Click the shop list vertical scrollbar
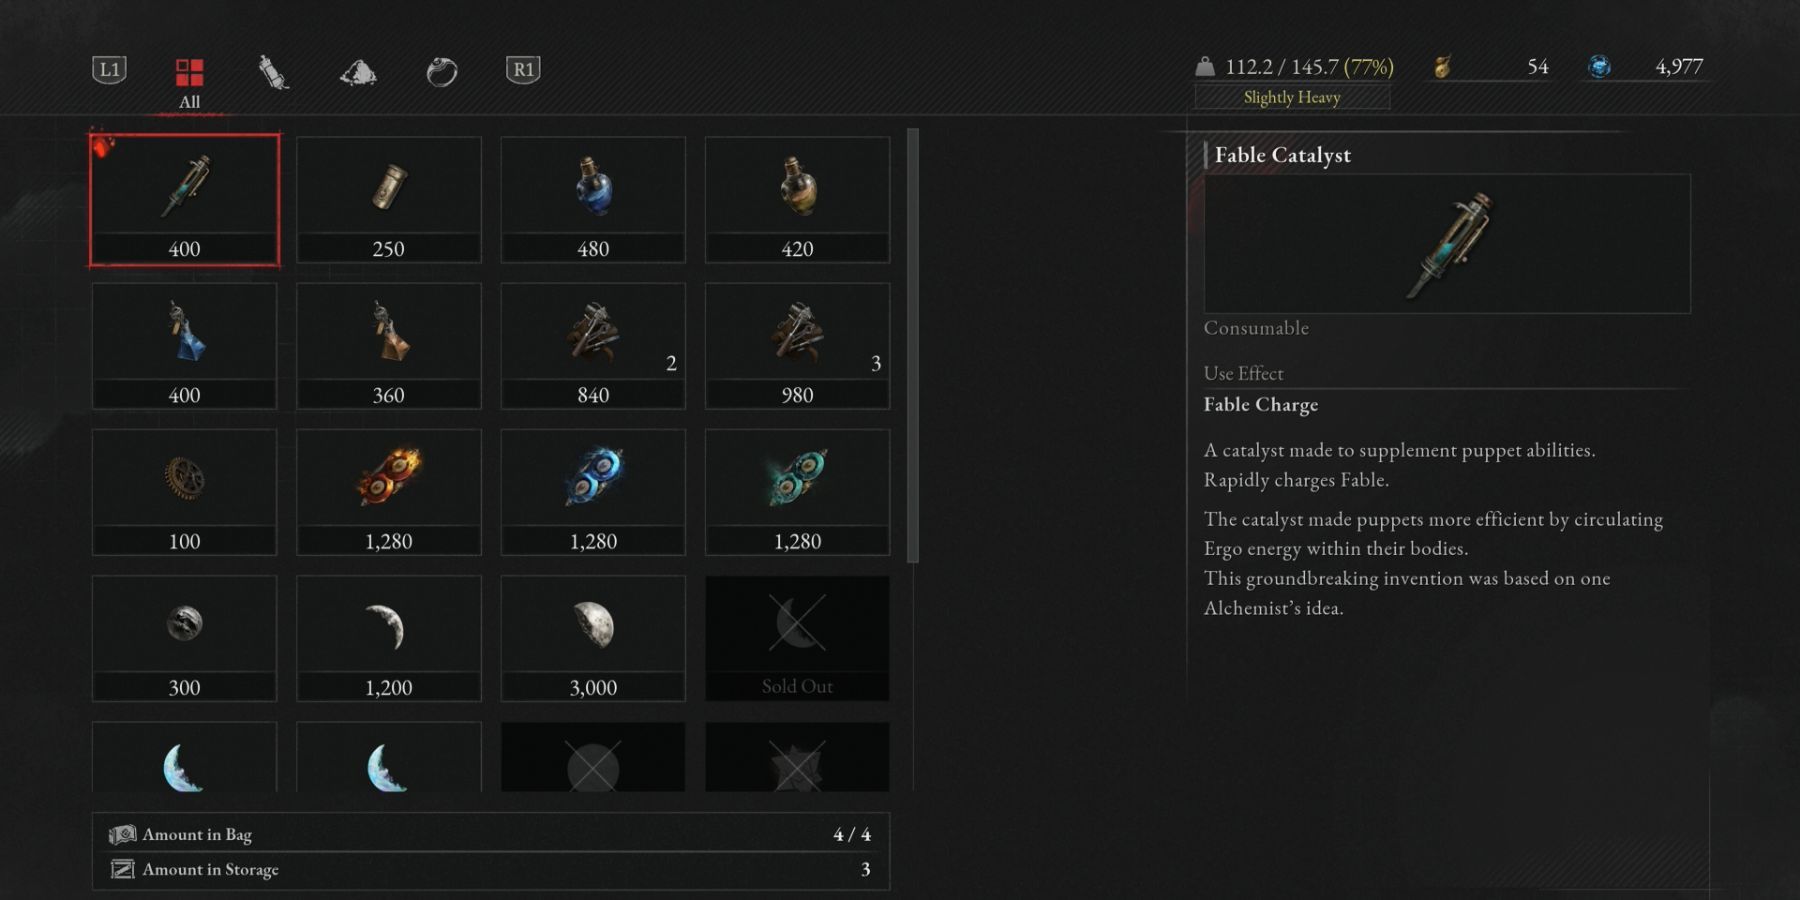Screen dimensions: 1800x900 click(x=912, y=345)
